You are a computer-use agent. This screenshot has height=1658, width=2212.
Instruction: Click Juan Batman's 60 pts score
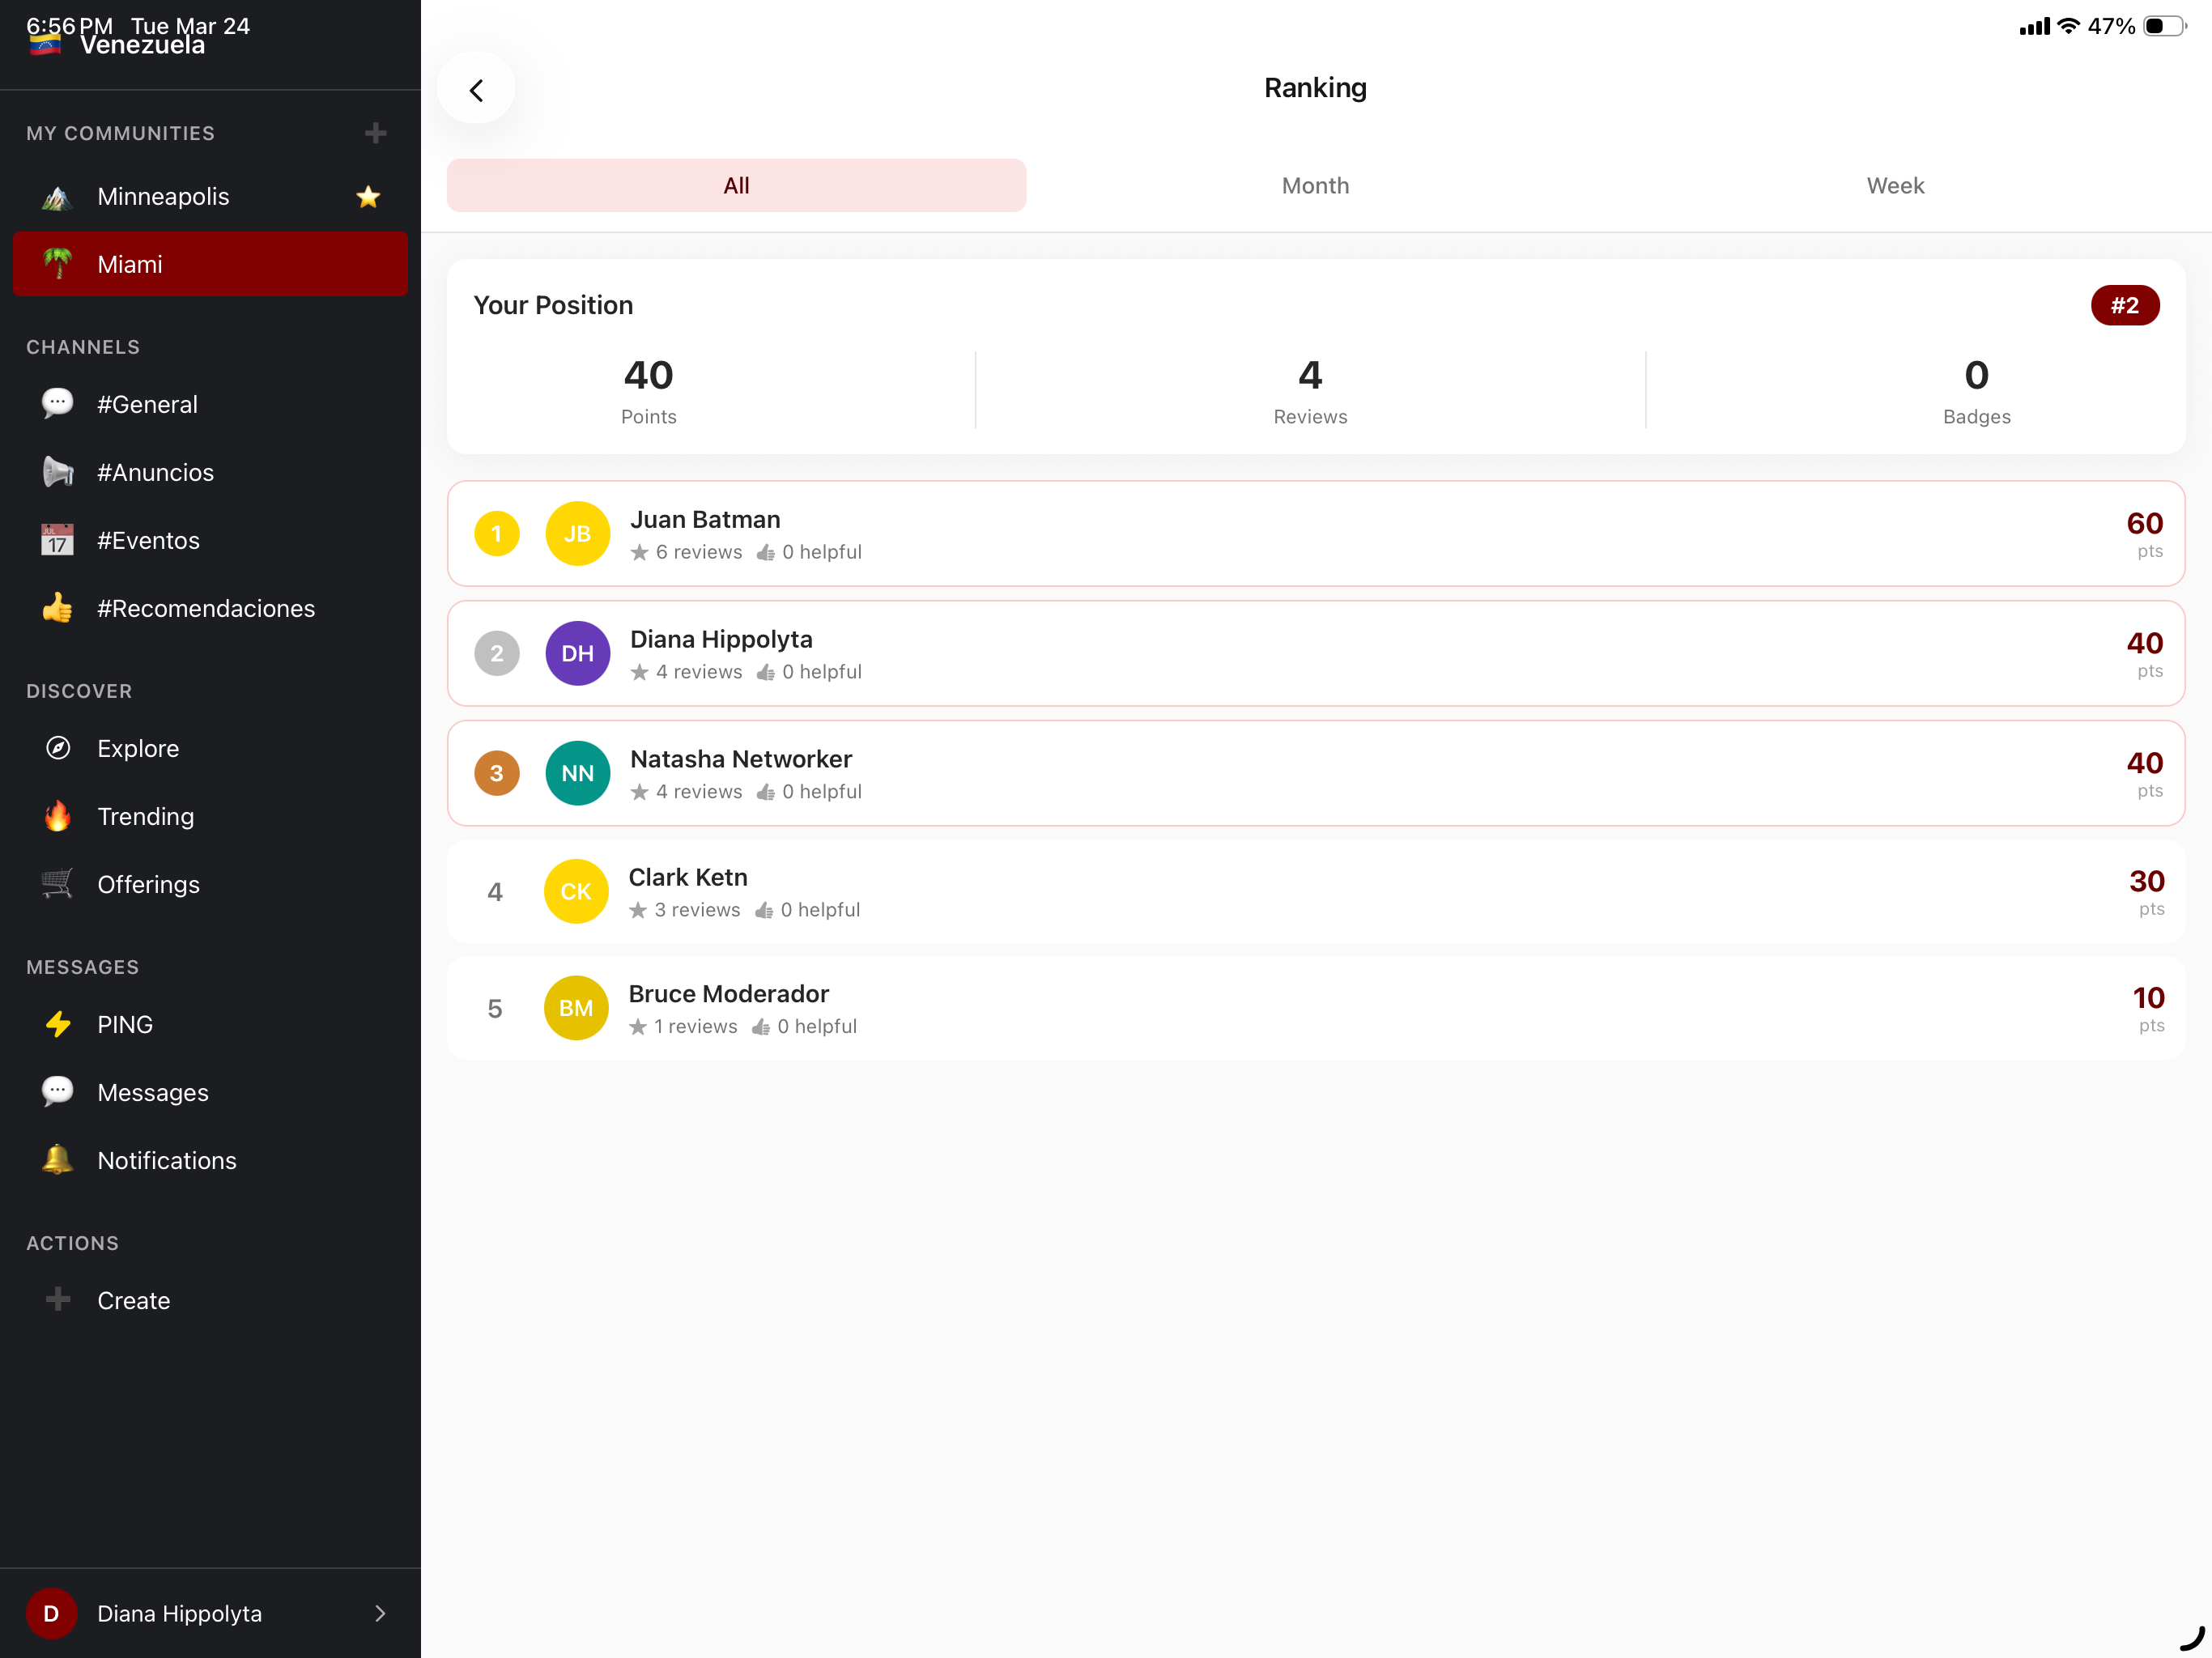[2144, 535]
